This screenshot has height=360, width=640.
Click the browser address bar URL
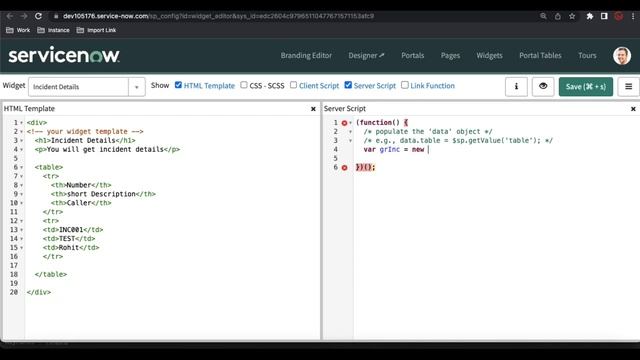click(218, 16)
